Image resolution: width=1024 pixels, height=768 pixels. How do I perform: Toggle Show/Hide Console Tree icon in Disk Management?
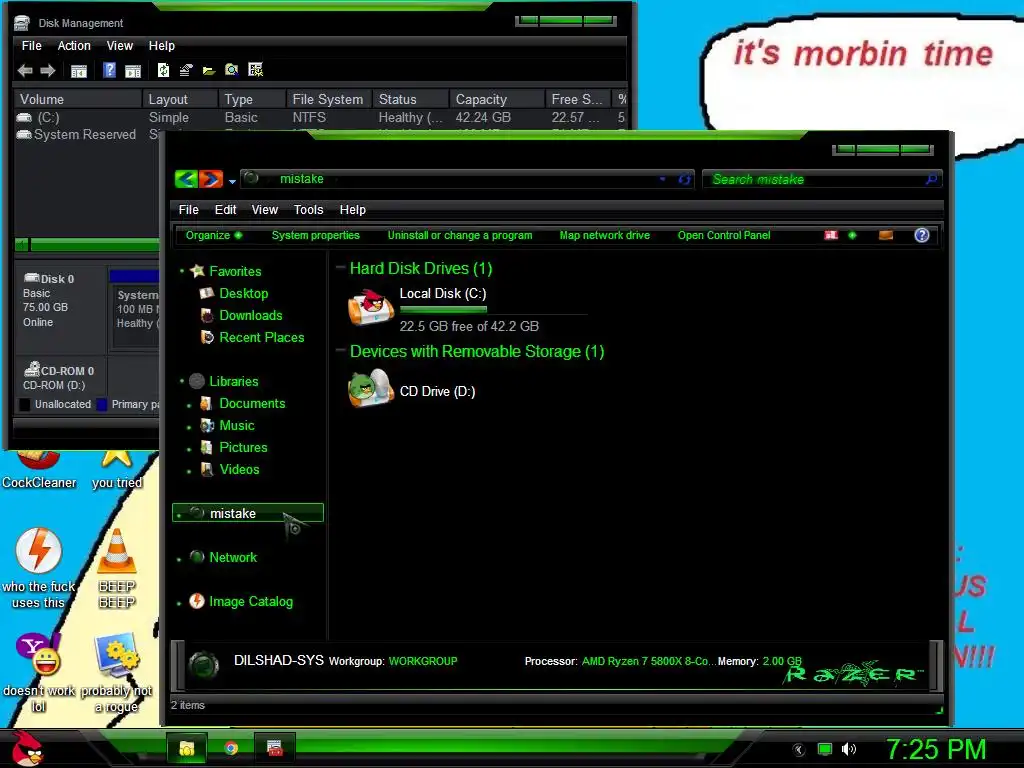78,71
